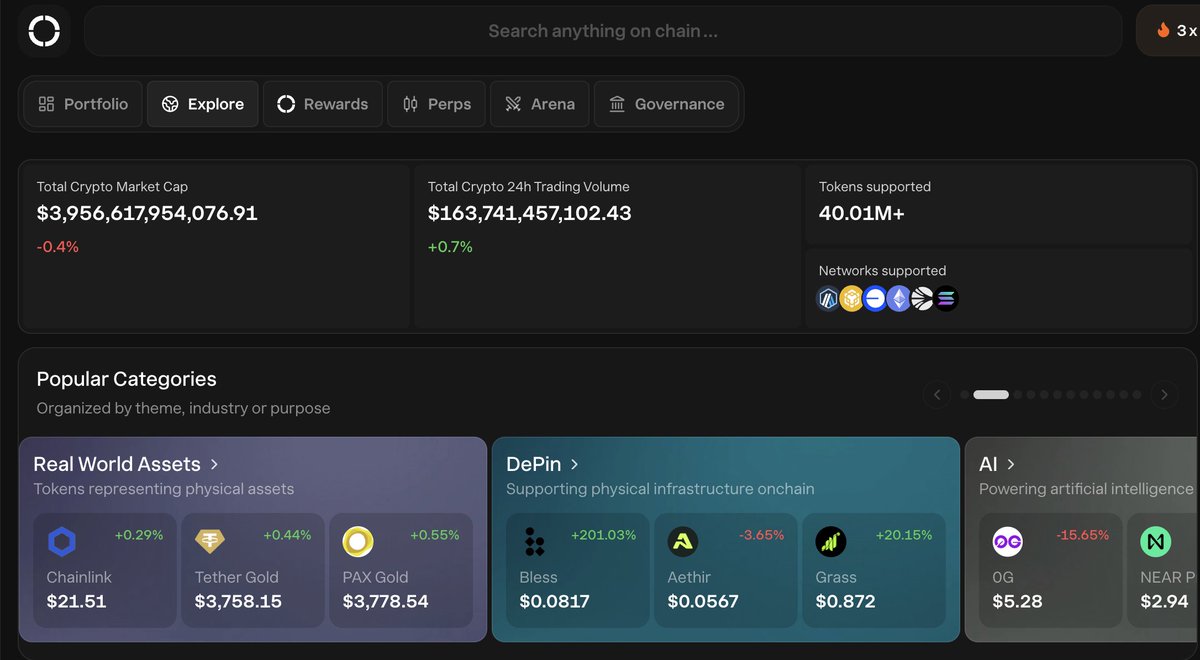Screen dimensions: 1200x660
Task: Click the circular app logo icon
Action: [44, 31]
